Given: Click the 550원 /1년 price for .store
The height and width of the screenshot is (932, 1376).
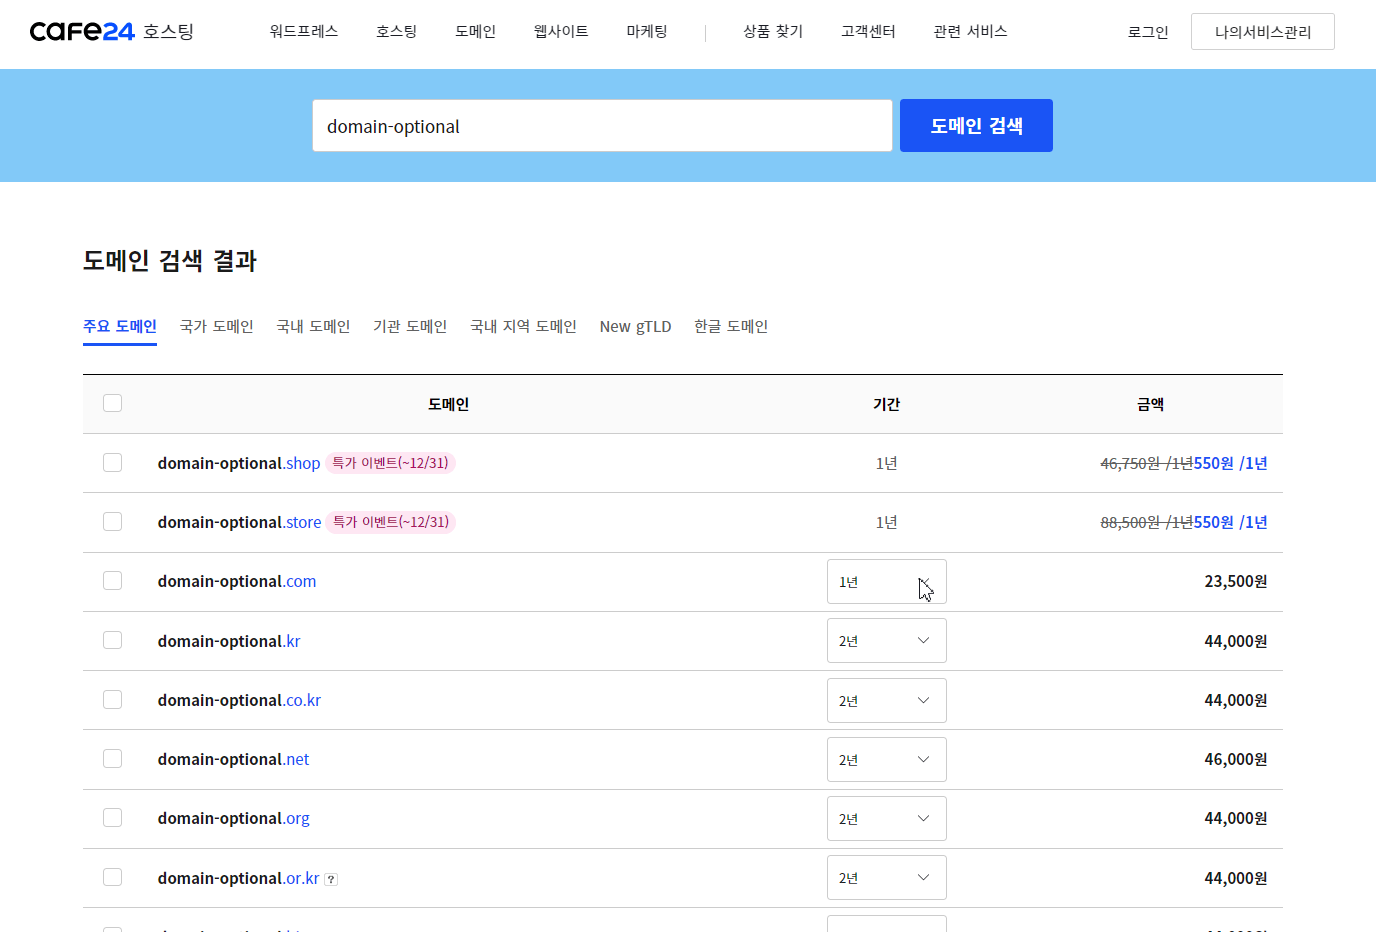Looking at the screenshot, I should (x=1230, y=522).
